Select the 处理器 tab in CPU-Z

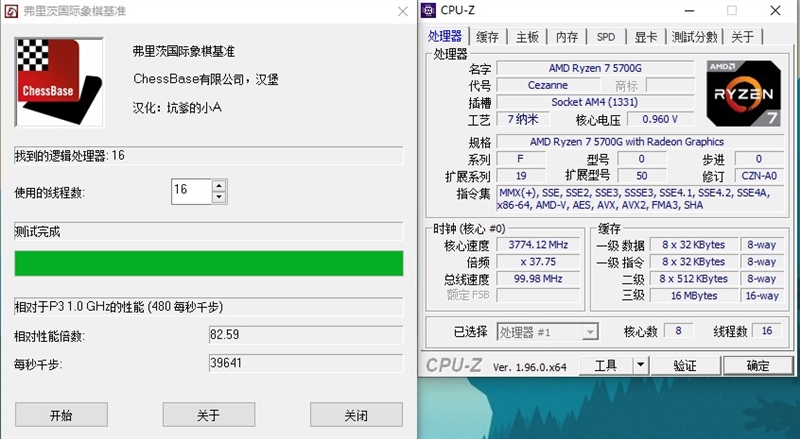(x=445, y=36)
